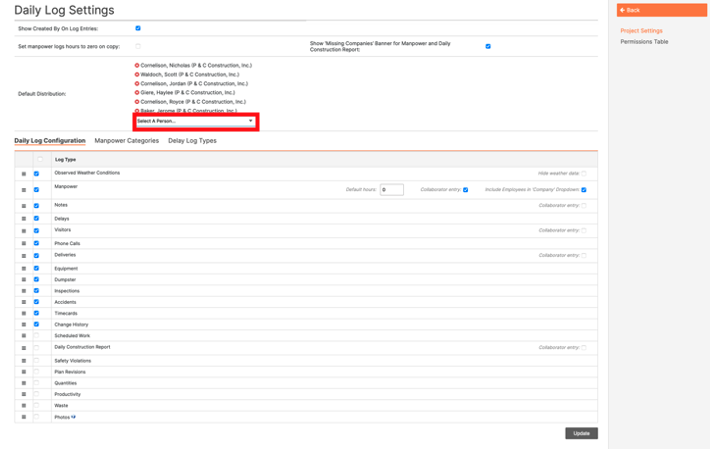710x449 pixels.
Task: Click the Update button
Action: (x=581, y=433)
